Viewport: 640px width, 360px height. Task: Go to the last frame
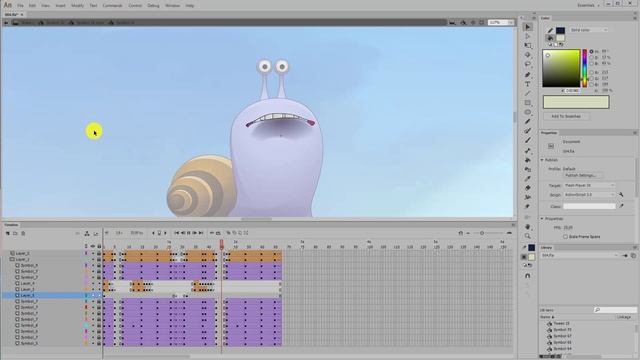(x=201, y=233)
